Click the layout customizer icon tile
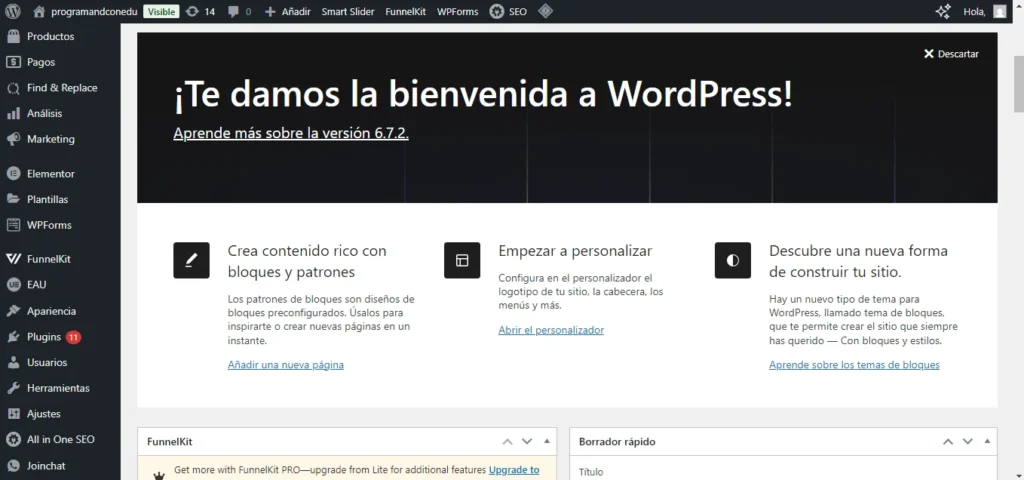 pos(462,260)
